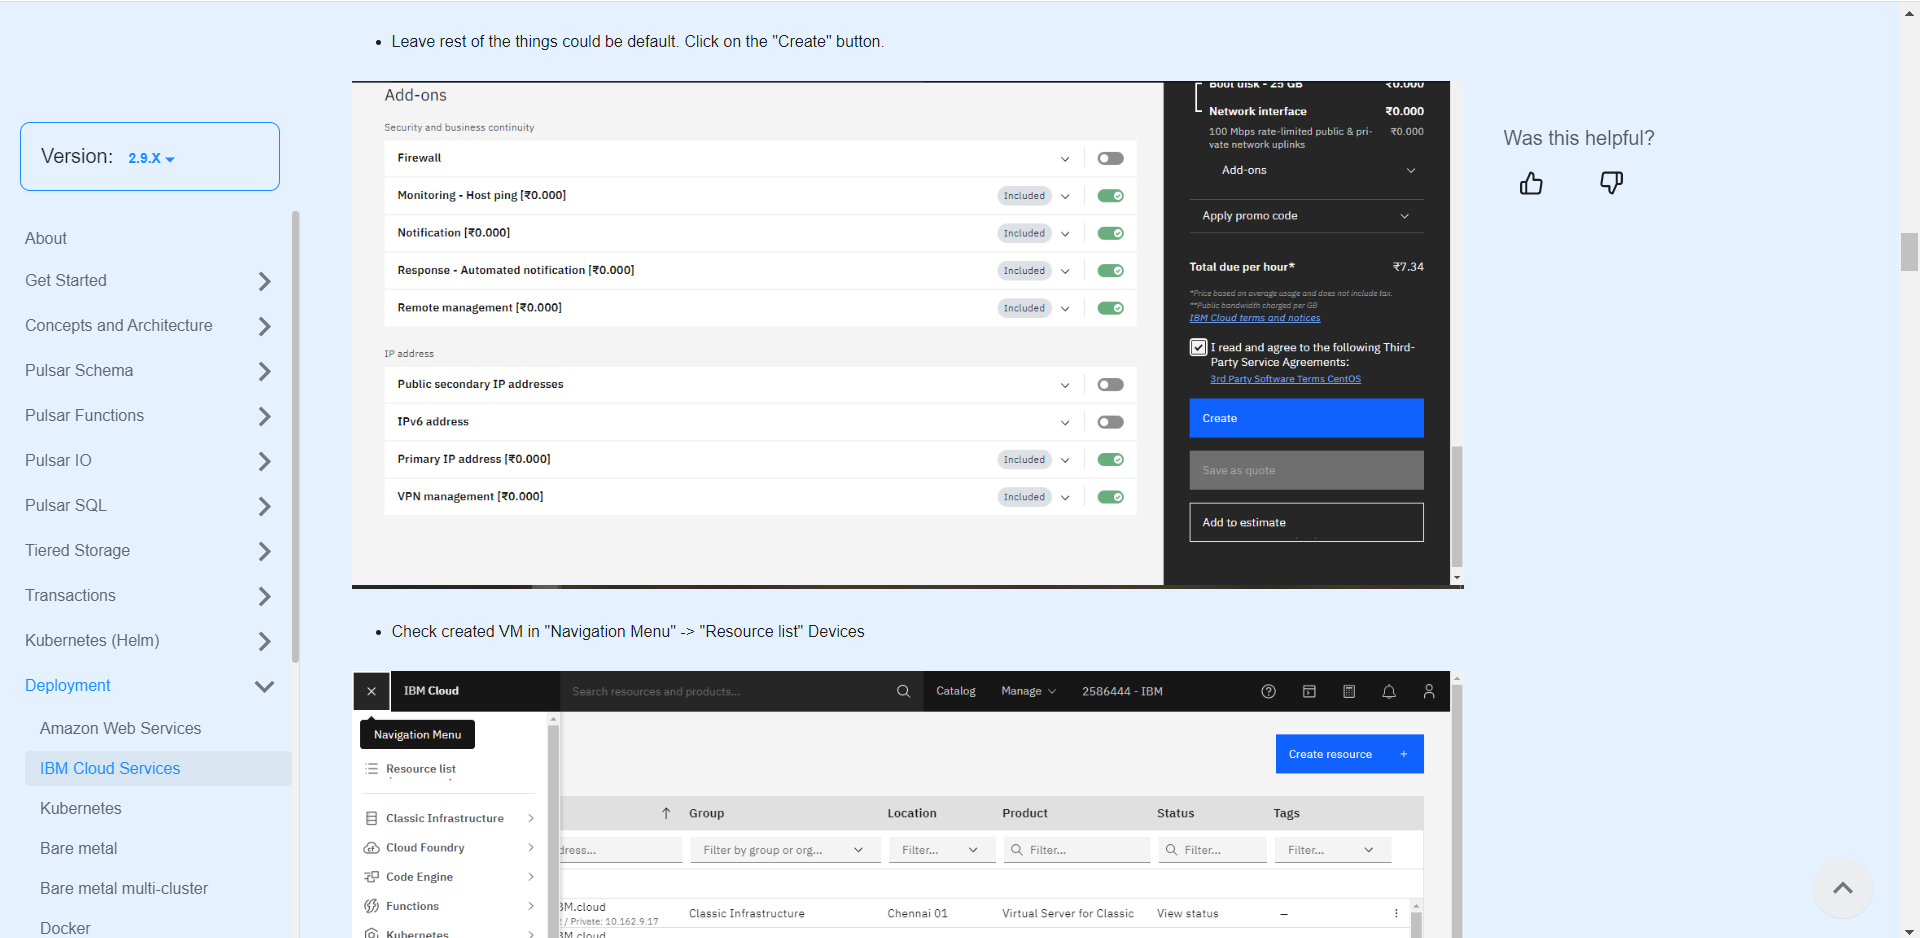Click the Save as quote button
This screenshot has width=1920, height=938.
pos(1306,470)
